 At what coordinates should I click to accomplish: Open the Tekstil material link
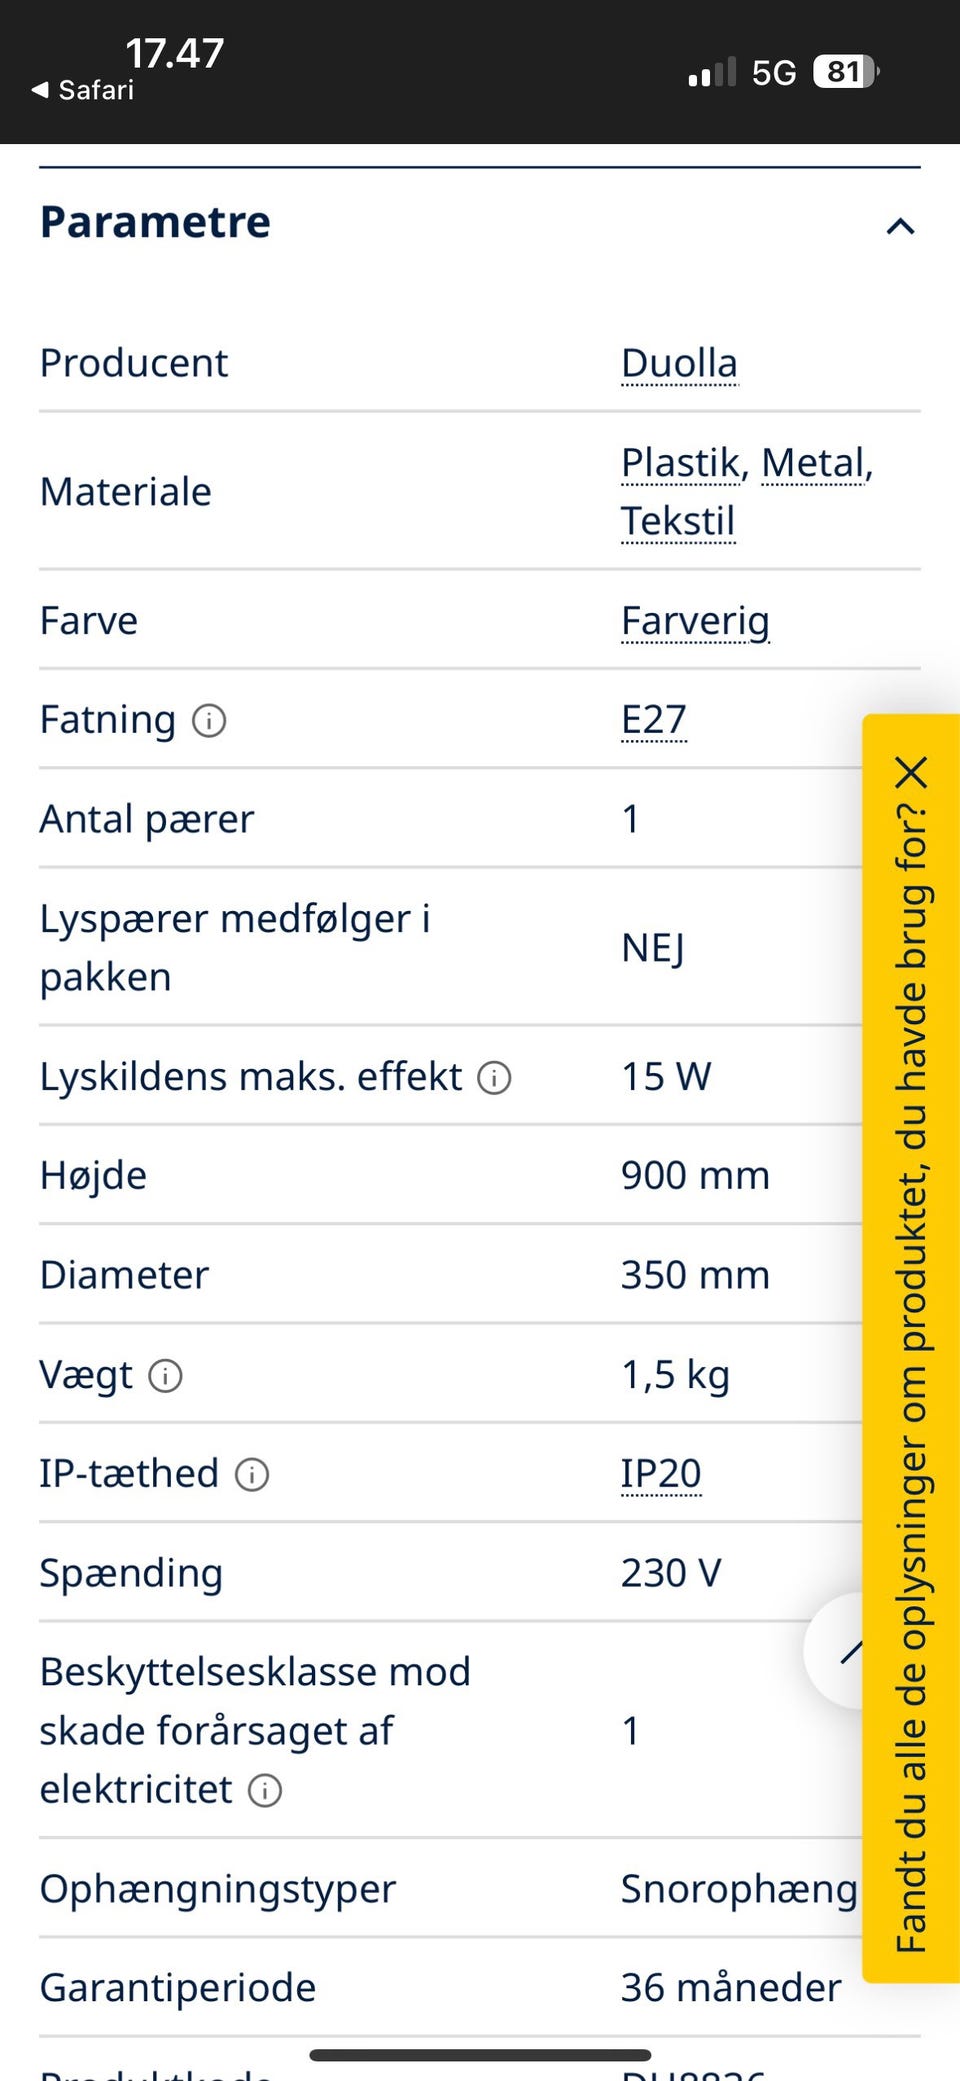[x=678, y=521]
